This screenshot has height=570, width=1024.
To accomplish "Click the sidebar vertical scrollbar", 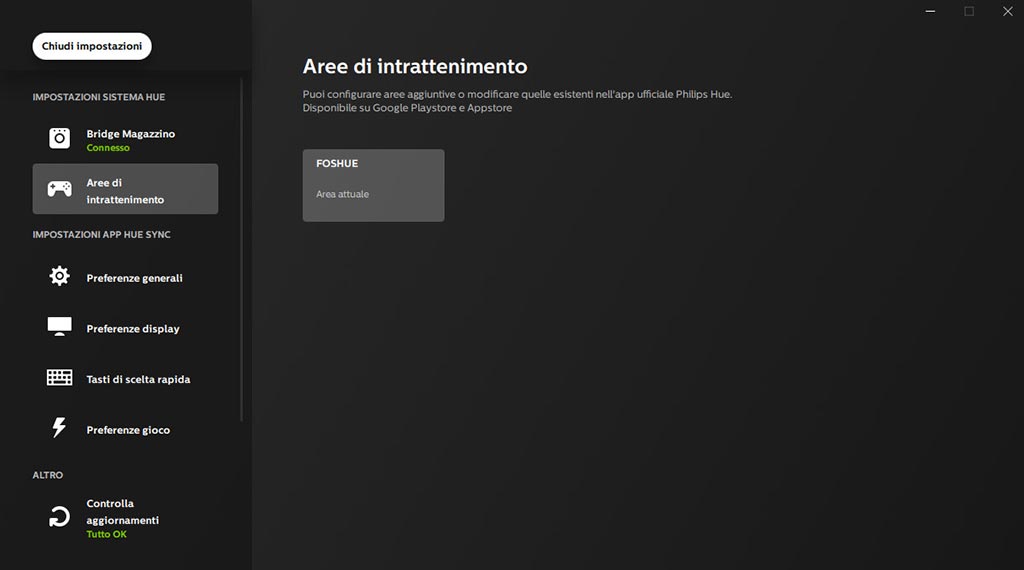I will coord(242,250).
